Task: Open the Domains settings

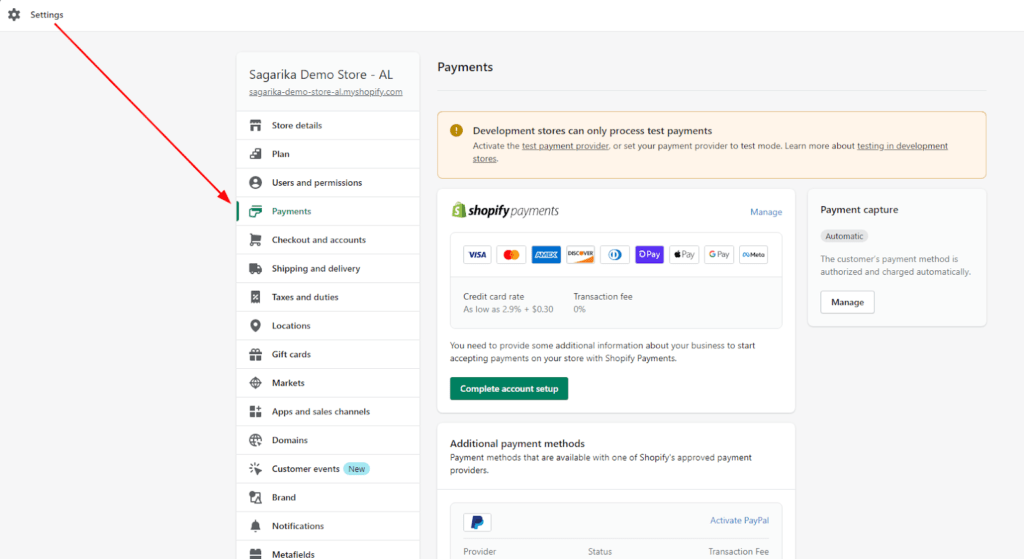Action: pyautogui.click(x=328, y=440)
